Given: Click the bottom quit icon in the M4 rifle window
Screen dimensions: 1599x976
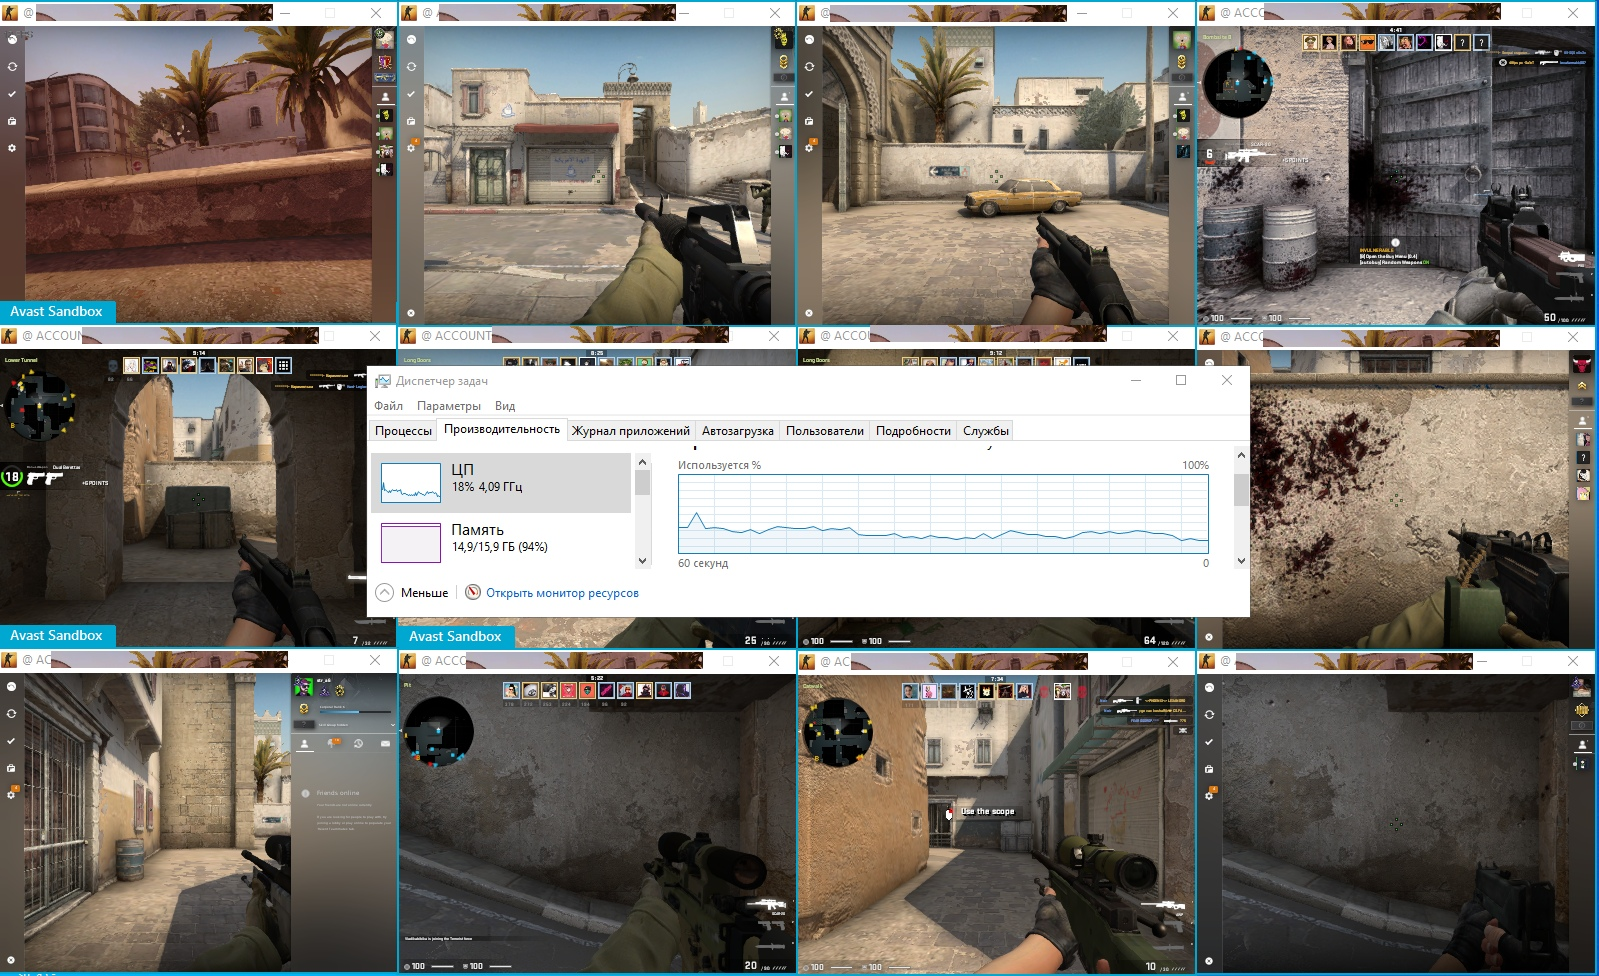Looking at the screenshot, I should [411, 313].
